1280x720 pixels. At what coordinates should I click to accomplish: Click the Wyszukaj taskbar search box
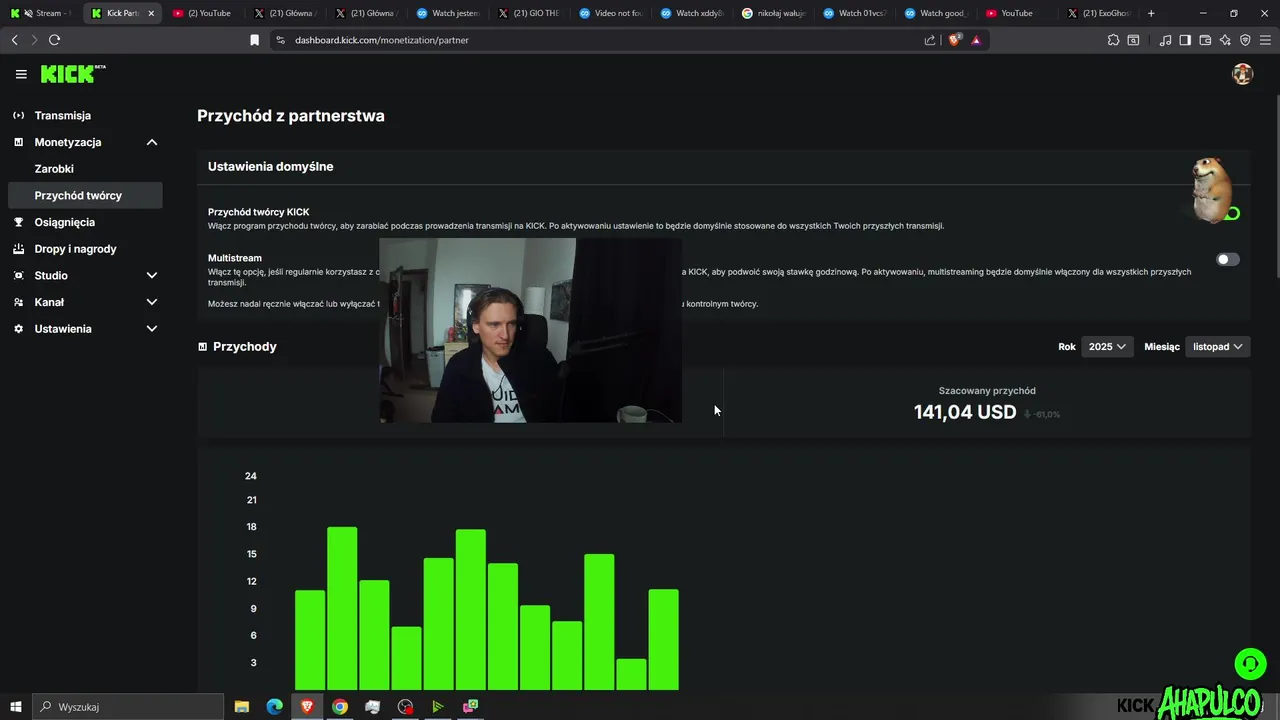[x=128, y=707]
